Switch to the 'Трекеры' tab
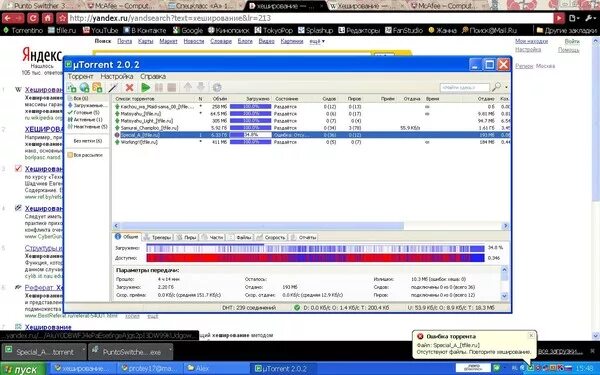 click(158, 237)
